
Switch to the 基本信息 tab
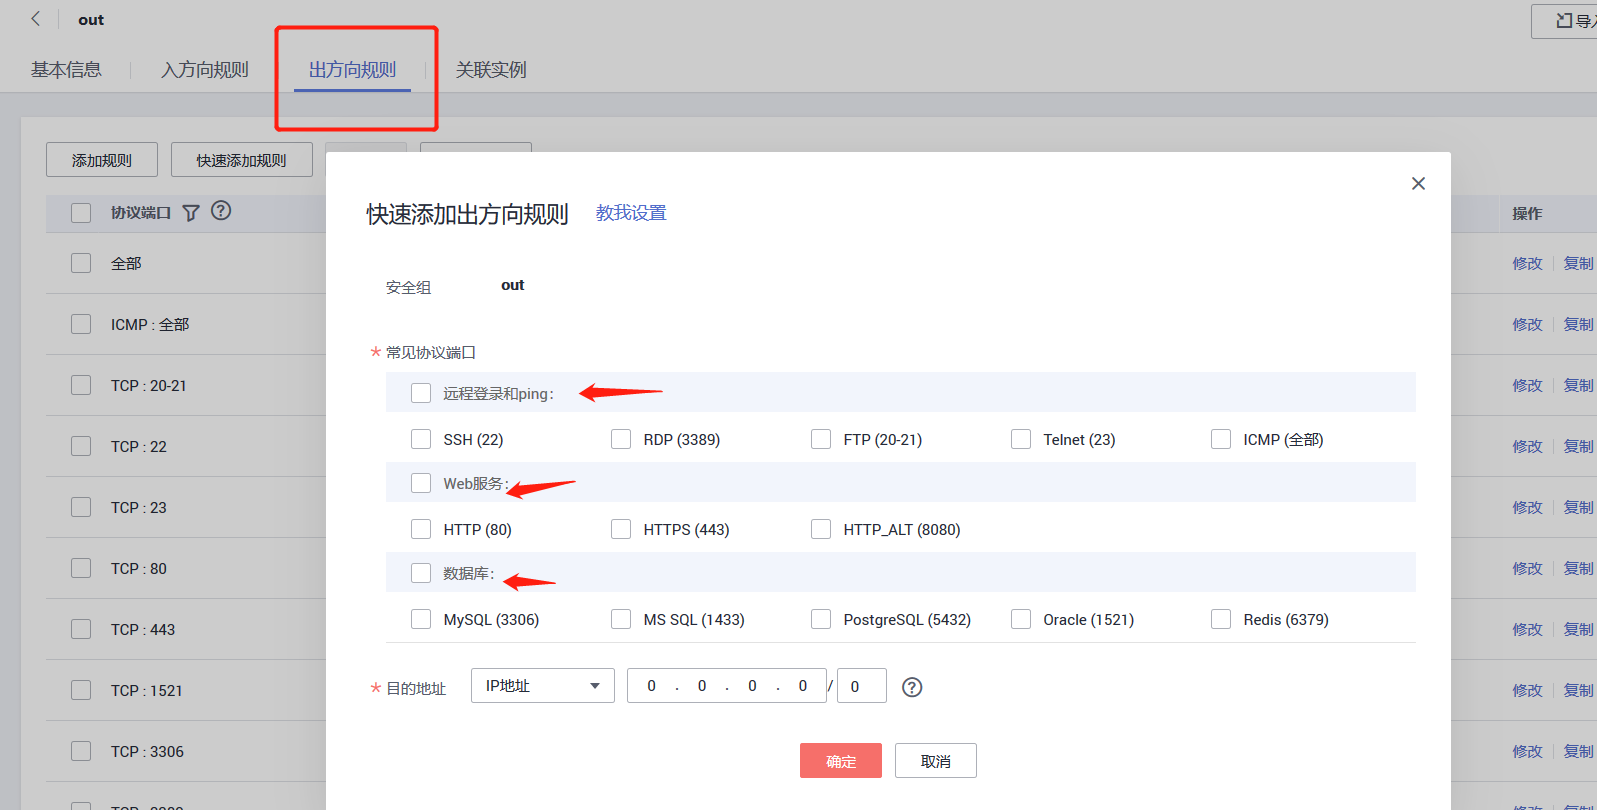pyautogui.click(x=66, y=69)
